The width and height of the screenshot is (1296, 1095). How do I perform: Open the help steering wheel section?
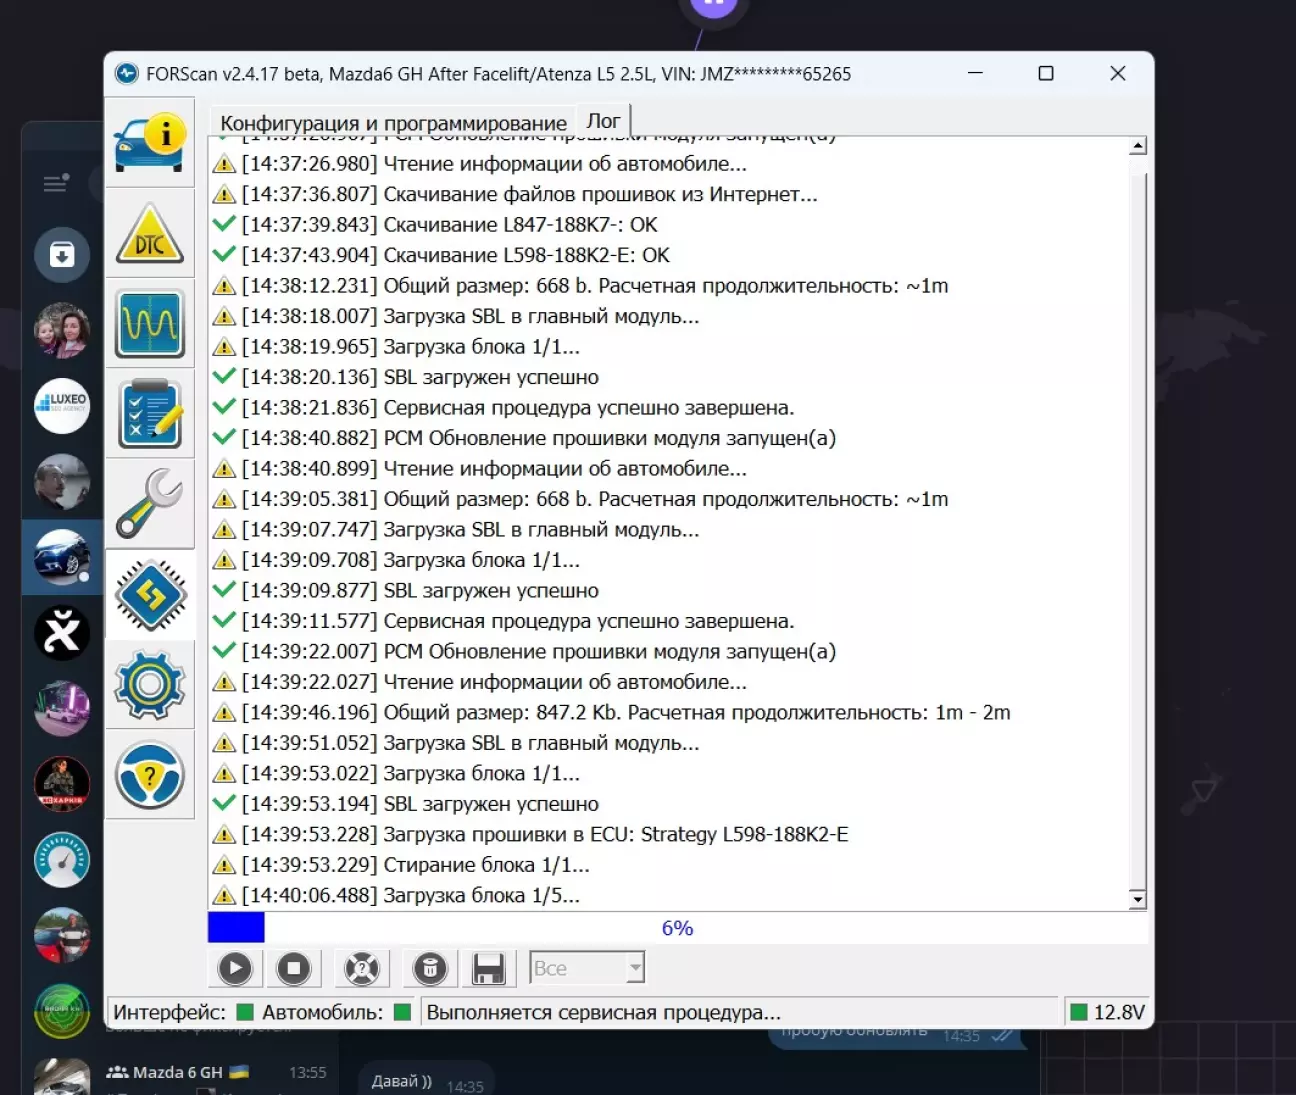point(150,775)
